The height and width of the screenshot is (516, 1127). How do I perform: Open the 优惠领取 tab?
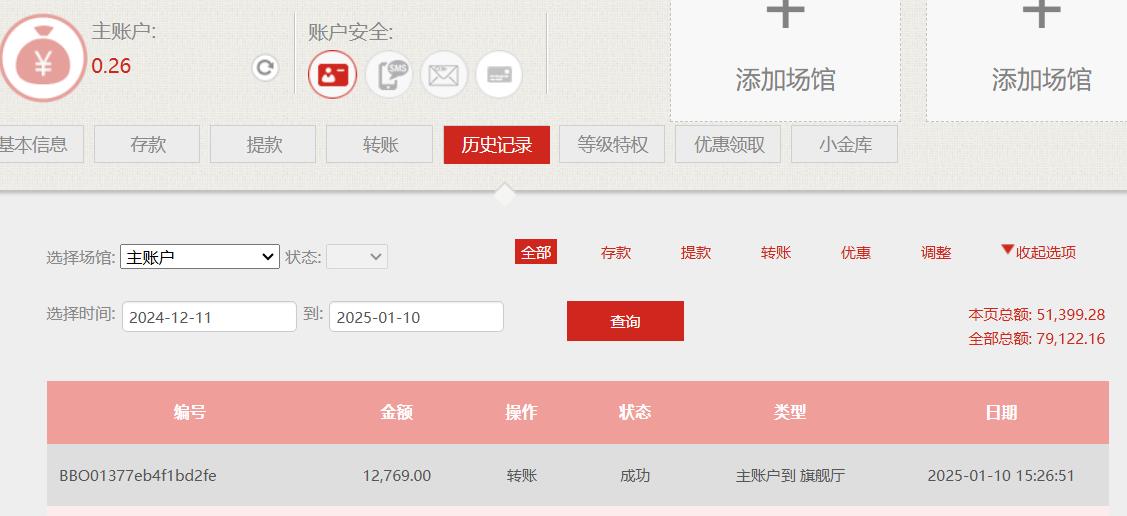pyautogui.click(x=728, y=144)
